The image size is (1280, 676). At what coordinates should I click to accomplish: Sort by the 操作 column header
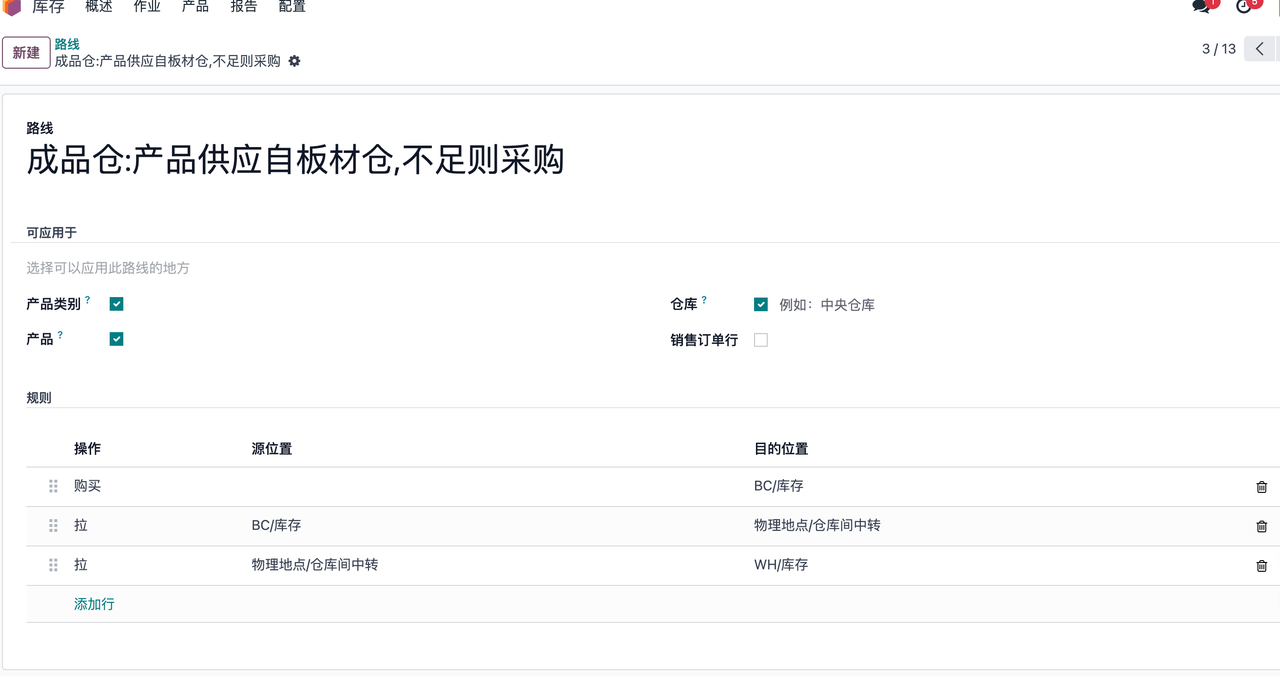(x=87, y=449)
